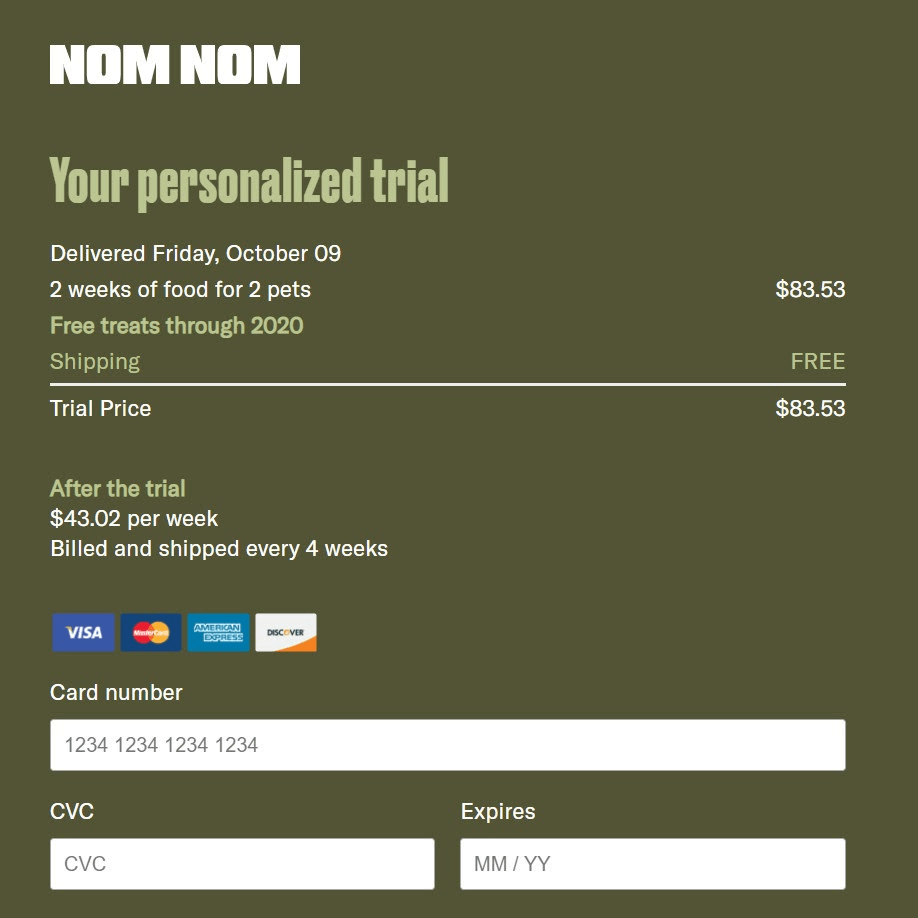Click the "$43.02 per week" text
Screen dimensions: 918x918
[x=134, y=518]
